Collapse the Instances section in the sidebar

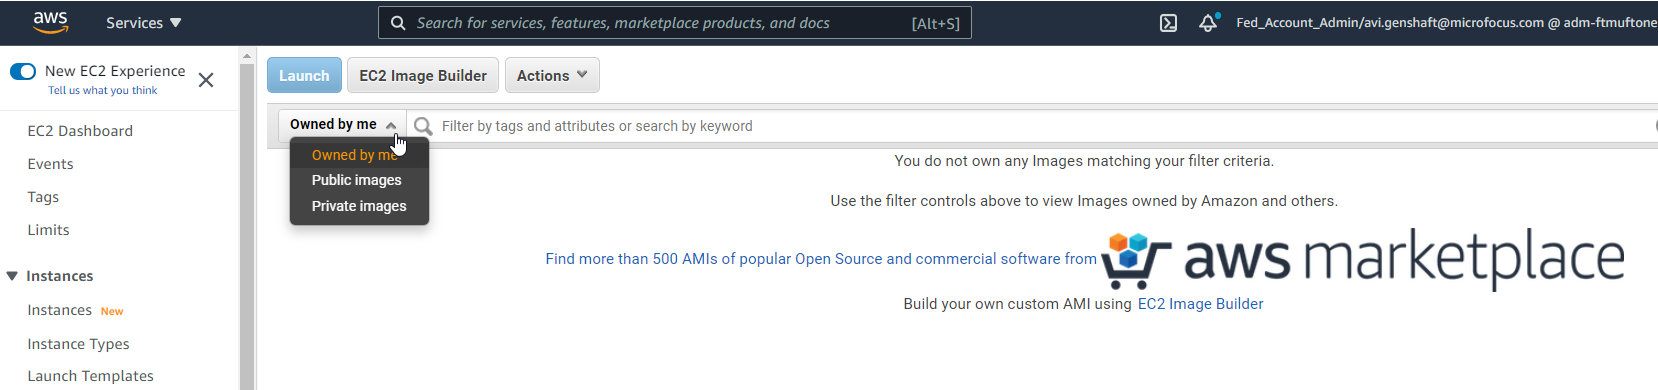(x=12, y=276)
